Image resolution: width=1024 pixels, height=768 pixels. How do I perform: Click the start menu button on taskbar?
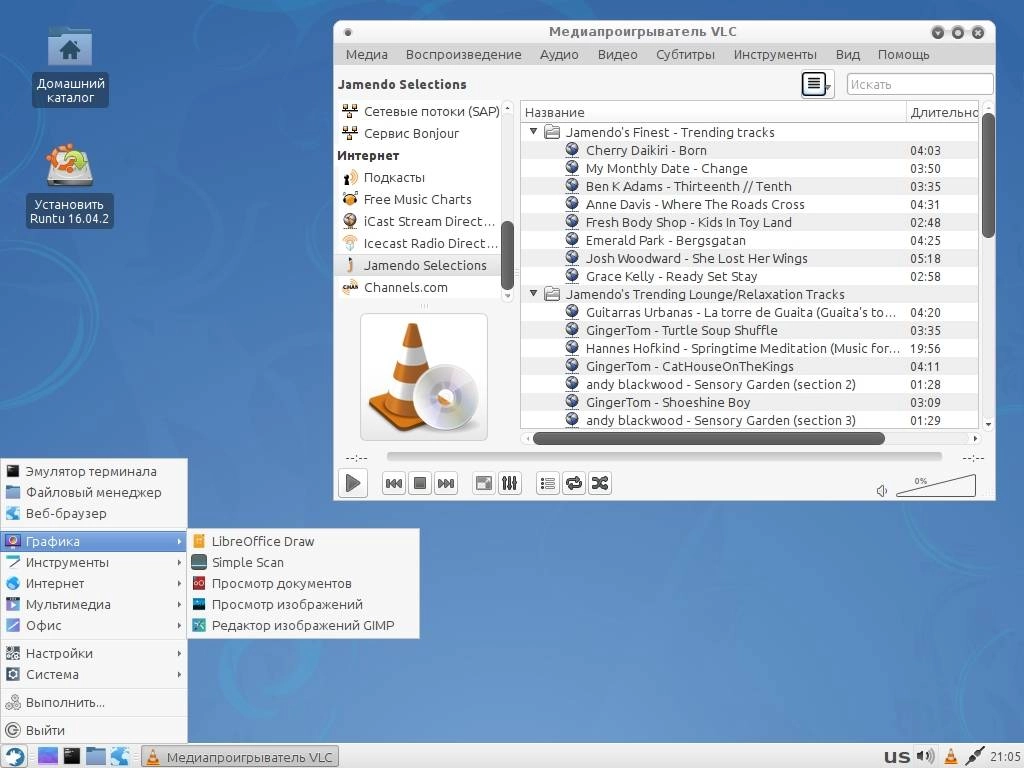coord(14,756)
